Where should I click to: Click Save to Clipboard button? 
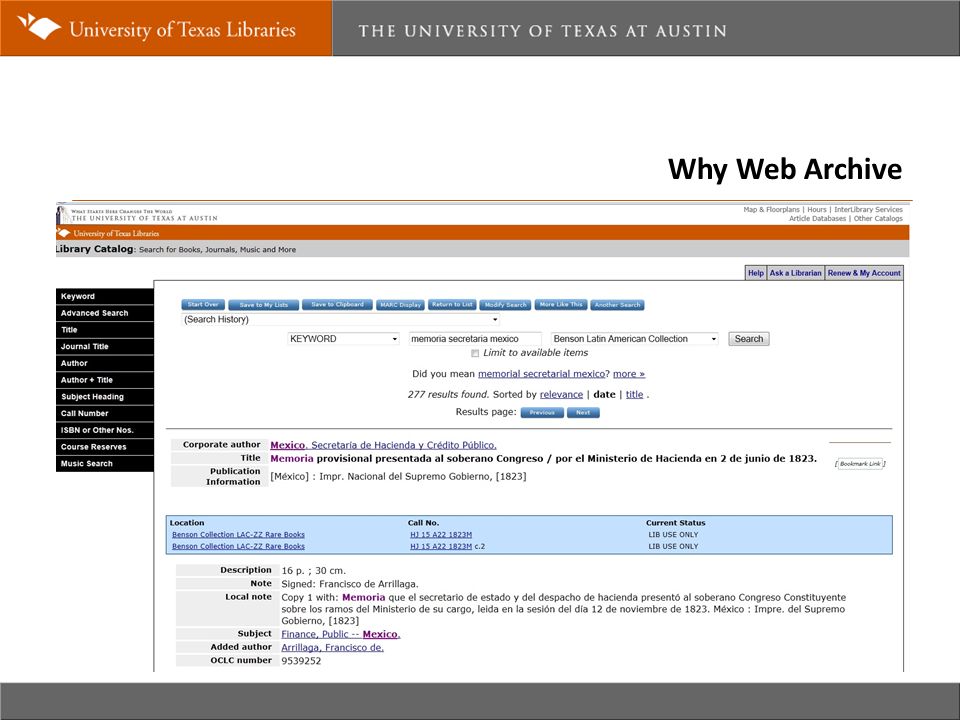(337, 305)
